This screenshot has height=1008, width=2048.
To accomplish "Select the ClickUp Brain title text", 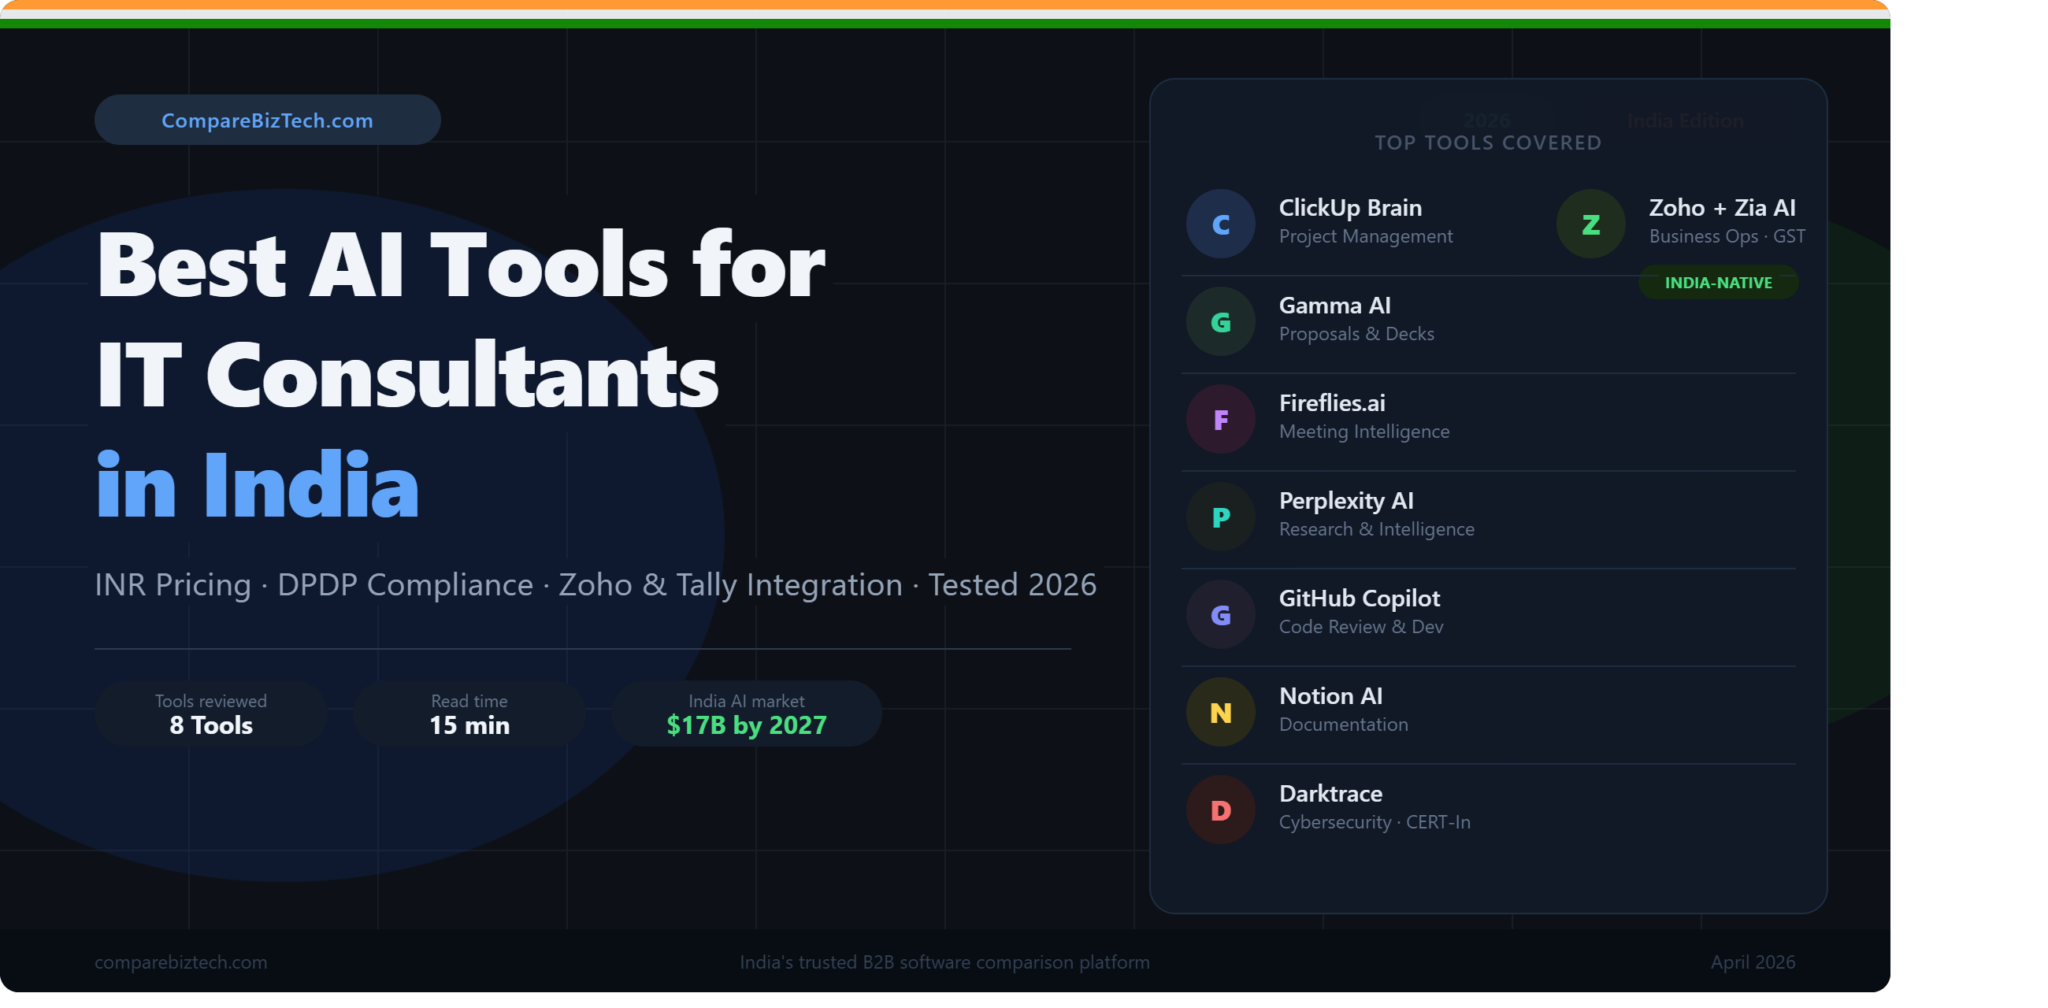I will [1350, 208].
